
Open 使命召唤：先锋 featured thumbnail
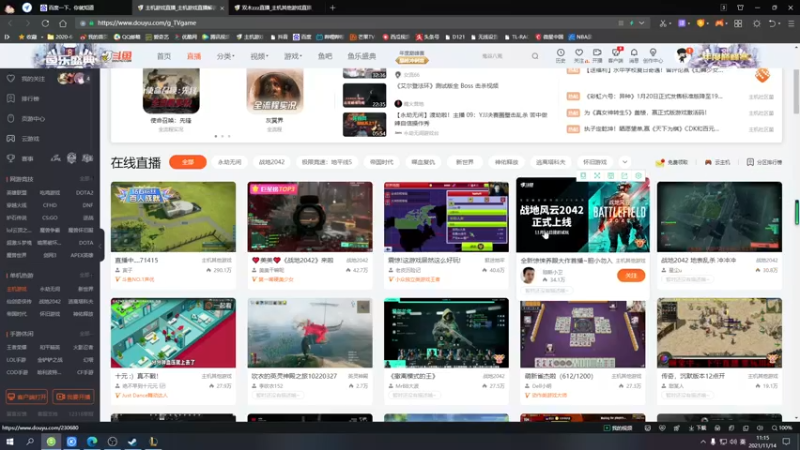point(171,91)
